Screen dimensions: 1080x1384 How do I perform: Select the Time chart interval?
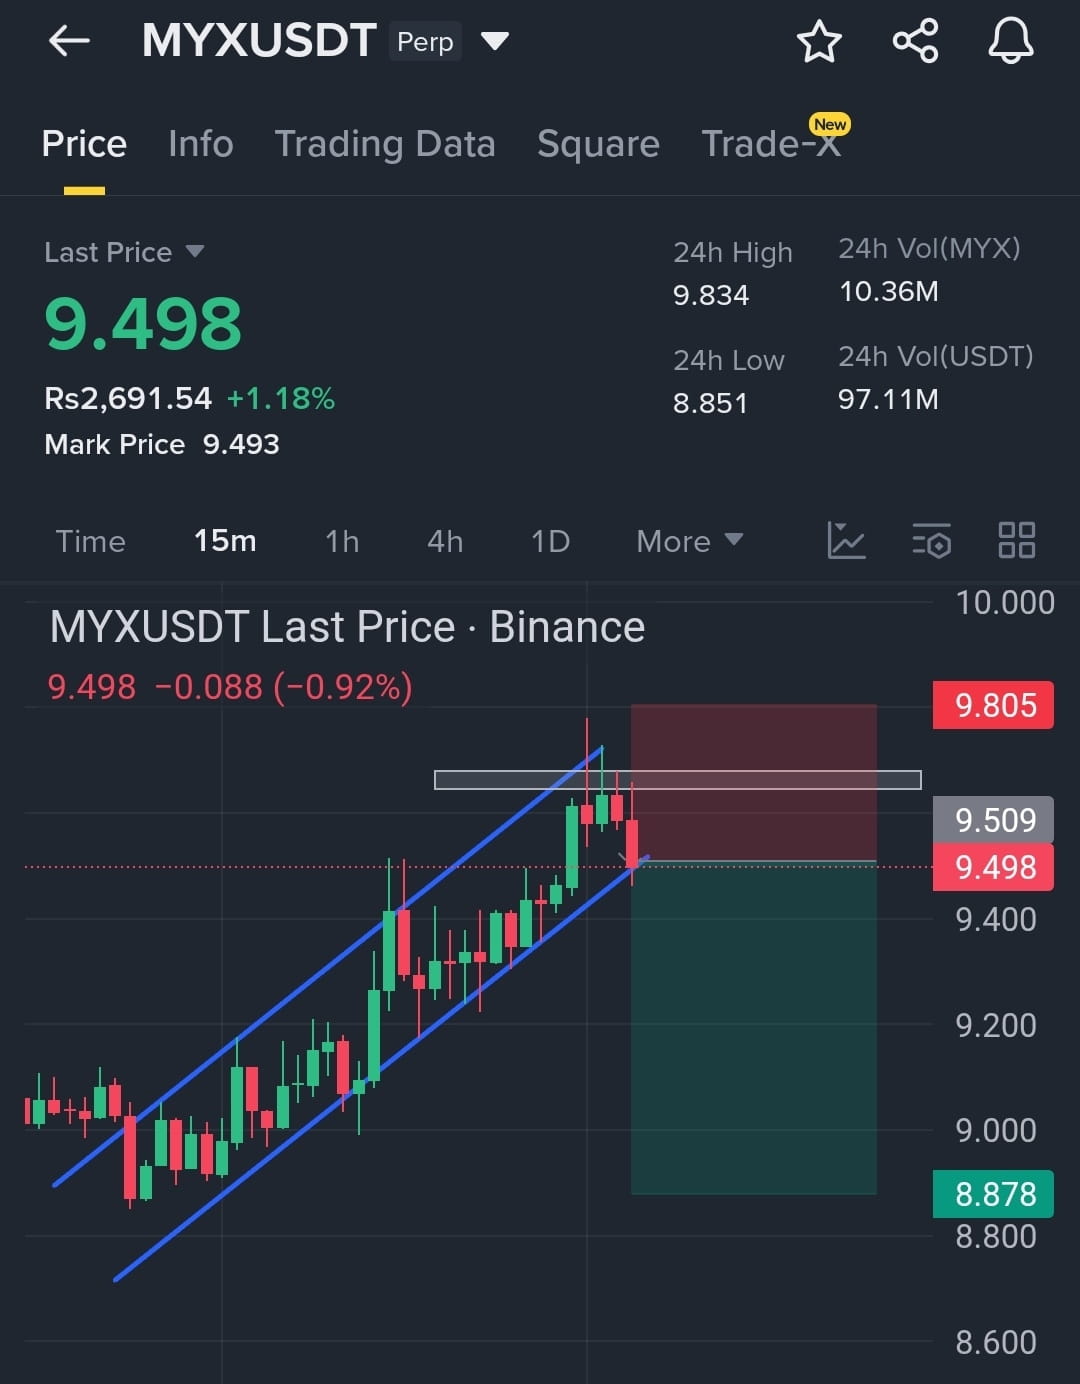90,541
